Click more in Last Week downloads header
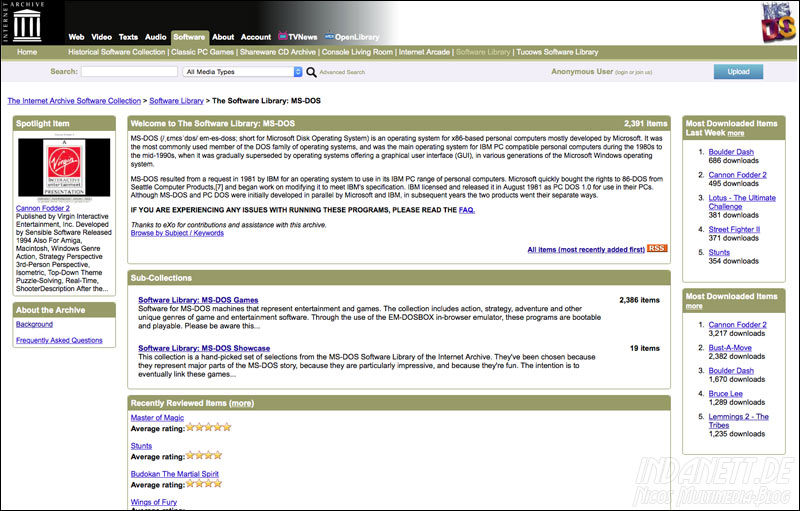Image resolution: width=800 pixels, height=511 pixels. 735,133
